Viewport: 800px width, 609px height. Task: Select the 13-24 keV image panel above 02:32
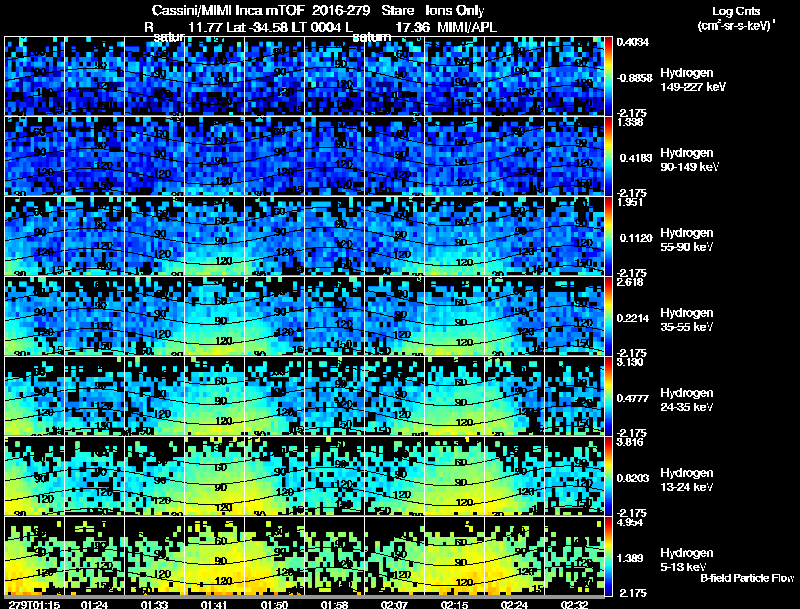(x=574, y=476)
